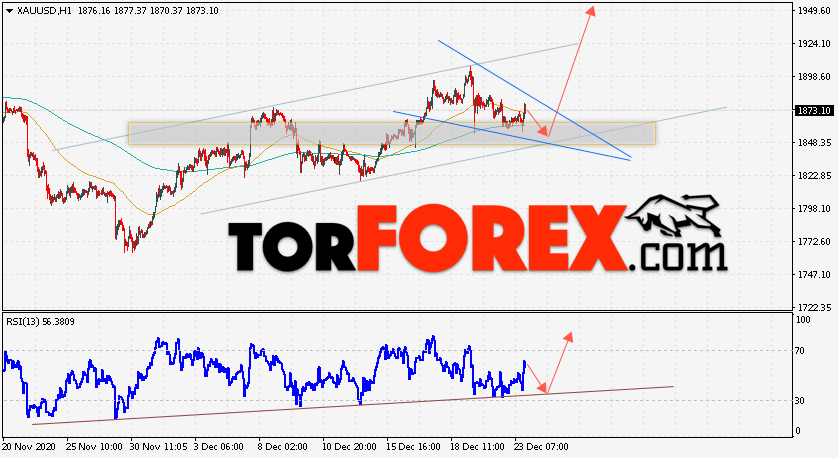
Task: Click the 1798.10 price axis value
Action: [x=814, y=209]
